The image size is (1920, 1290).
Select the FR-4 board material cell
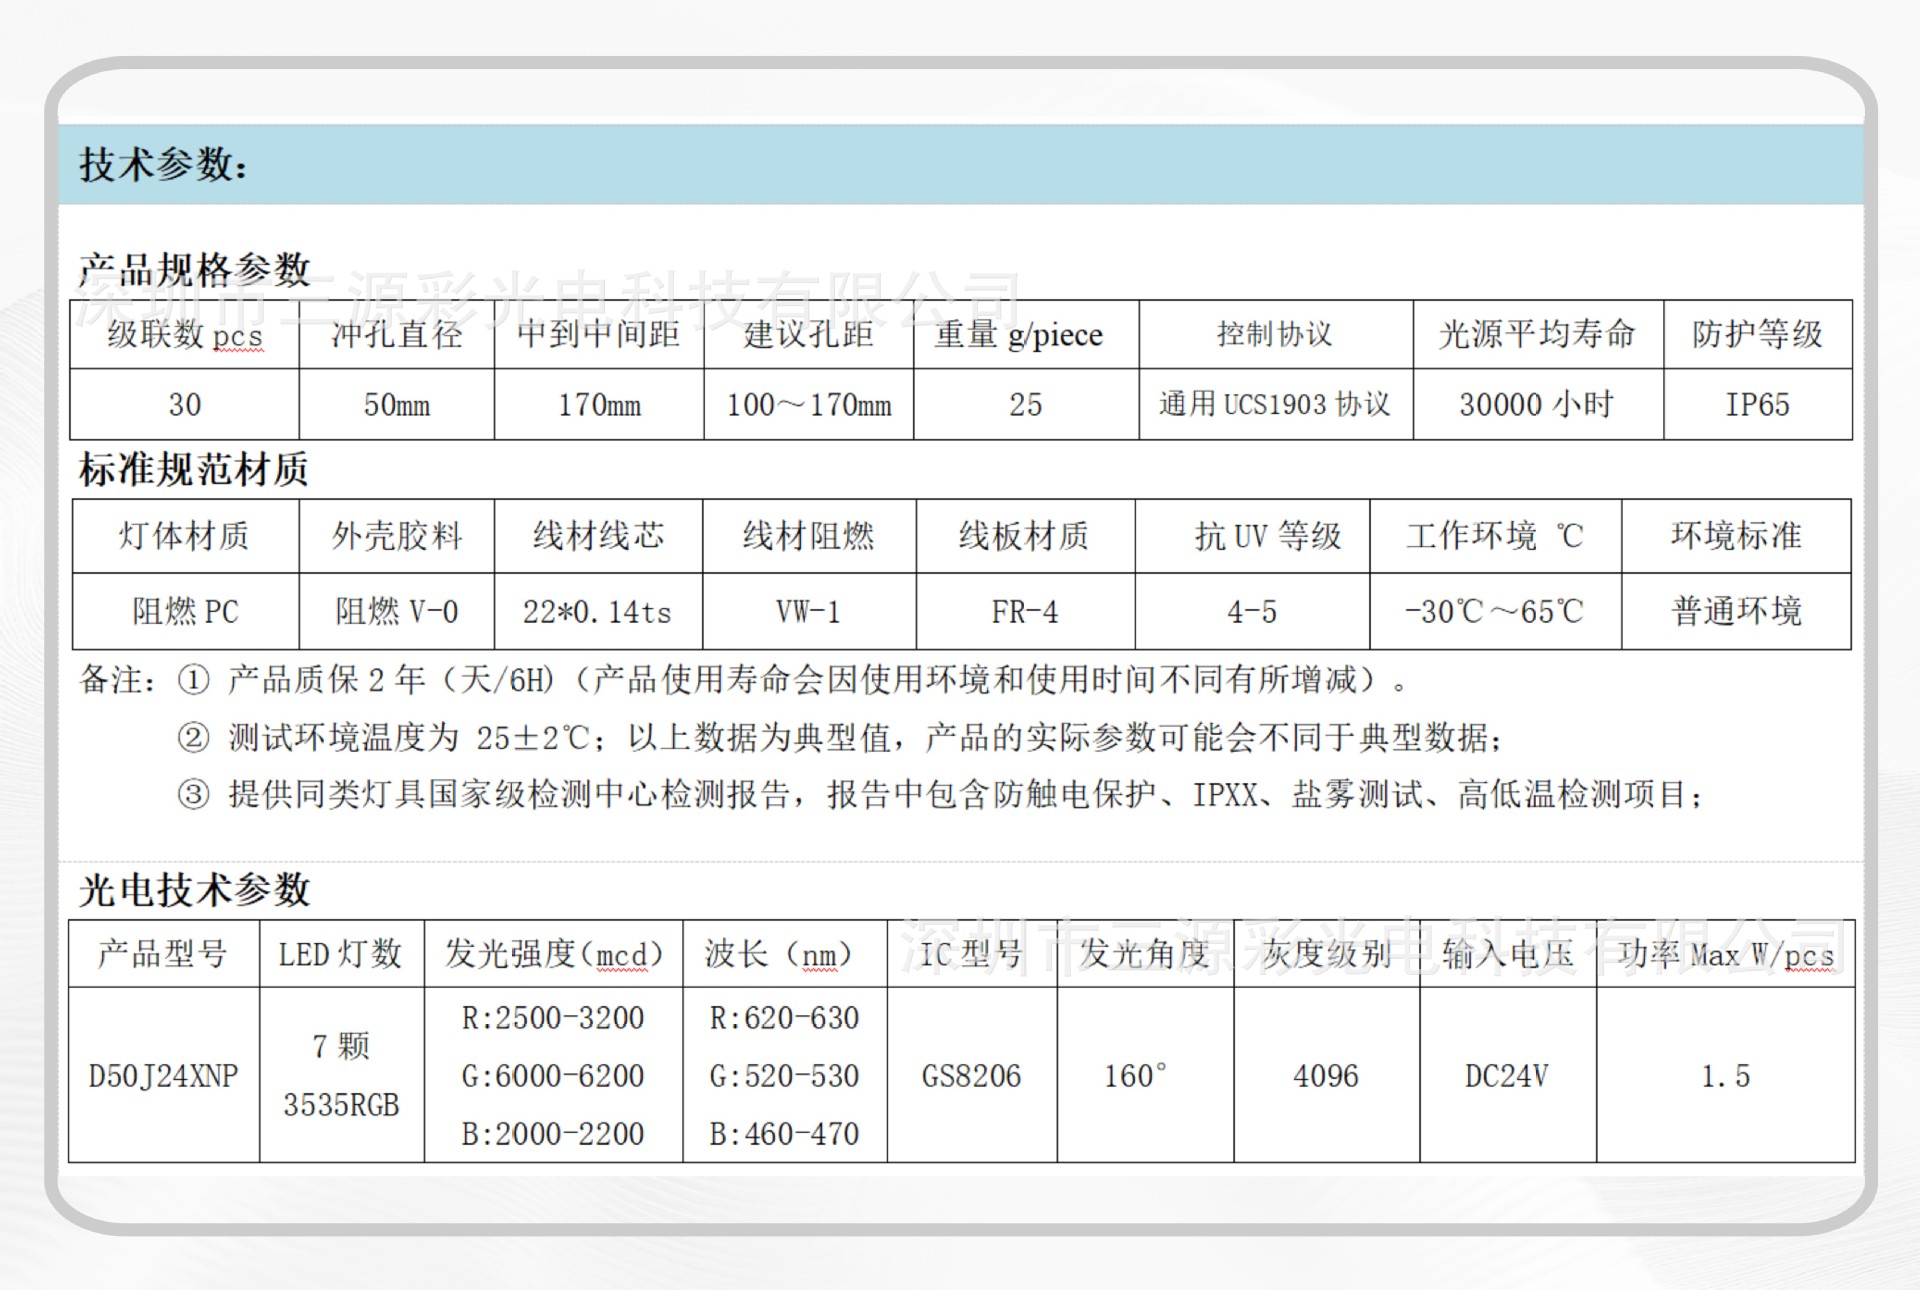point(1024,611)
